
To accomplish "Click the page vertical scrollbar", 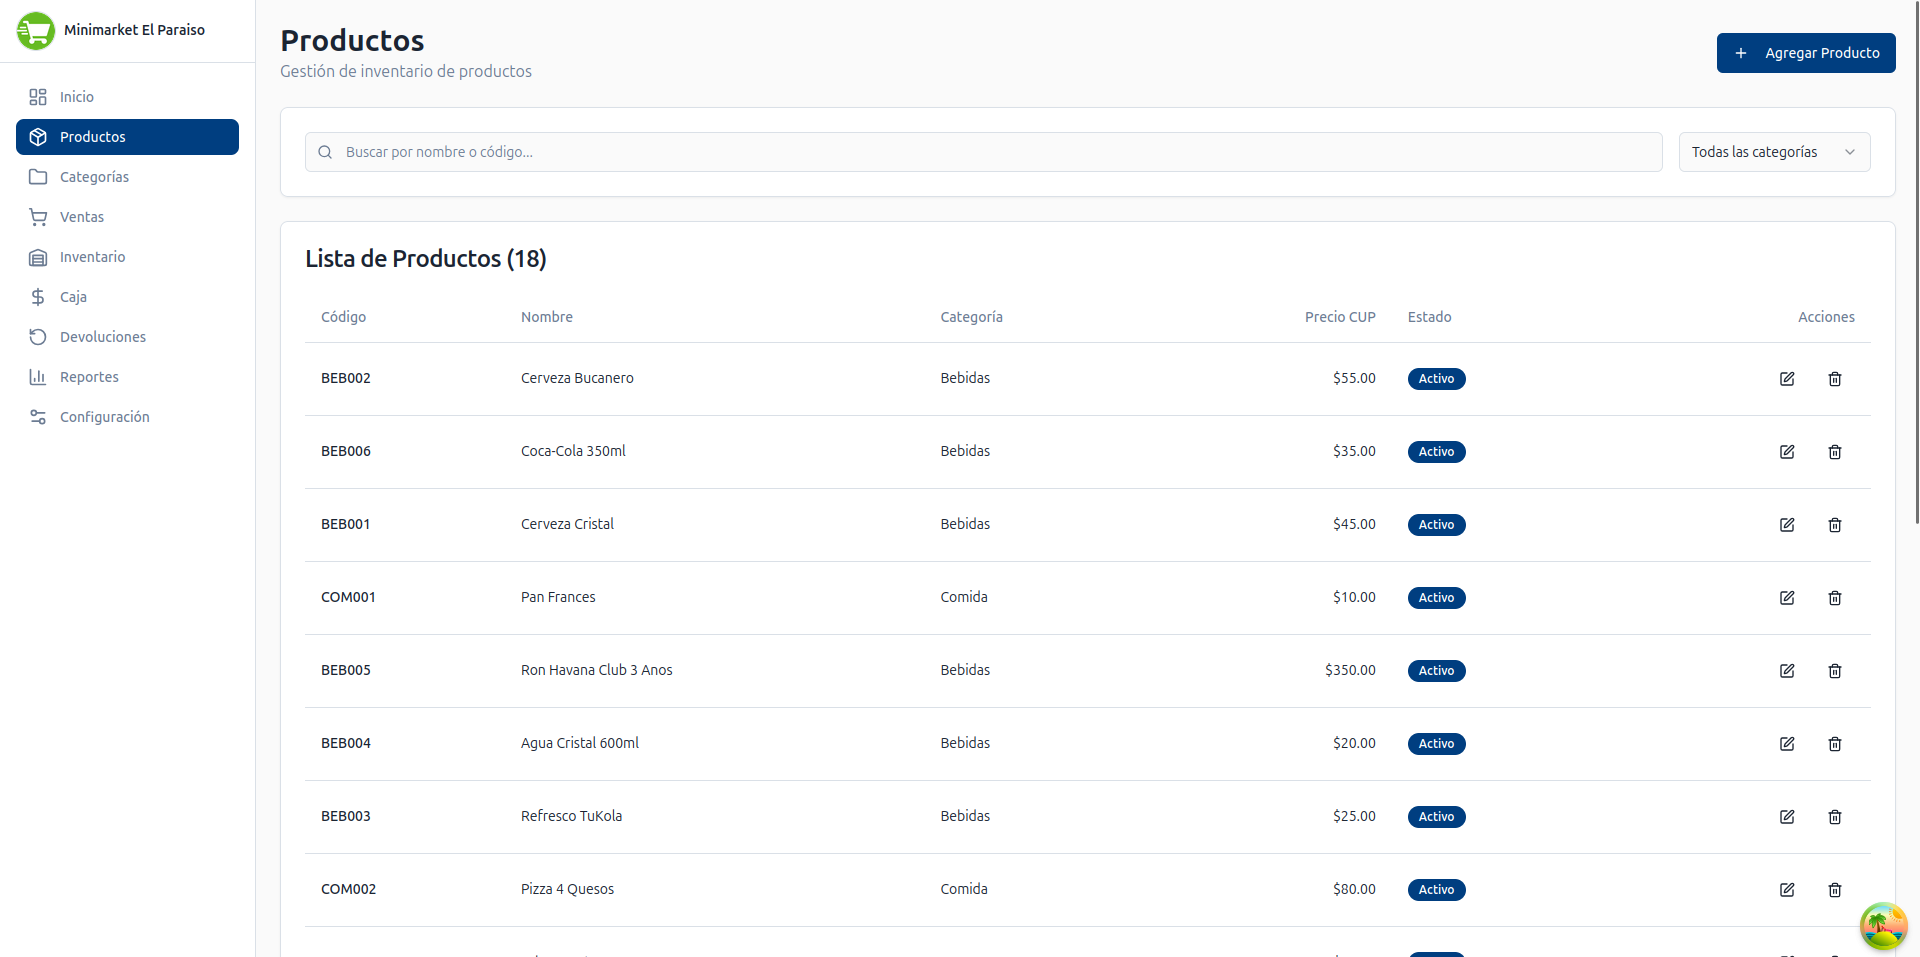I will pos(1916,262).
